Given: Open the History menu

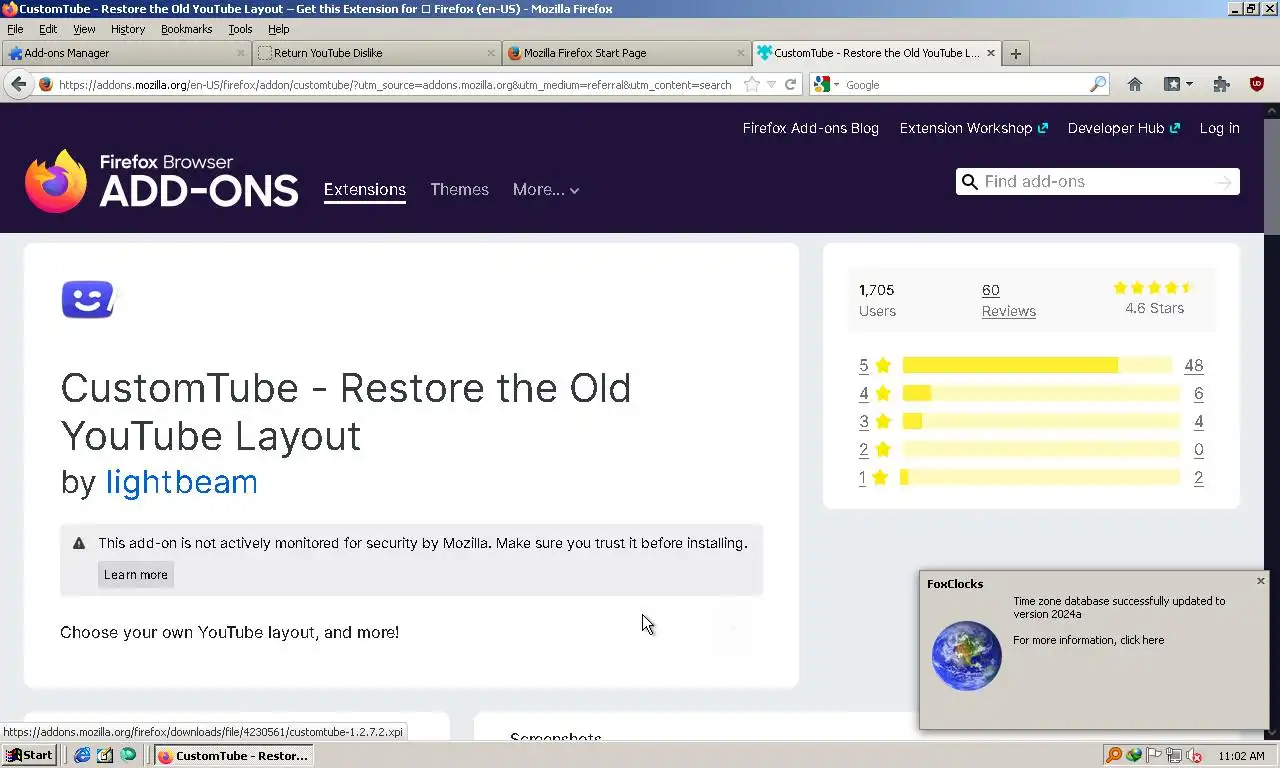Looking at the screenshot, I should click(128, 29).
